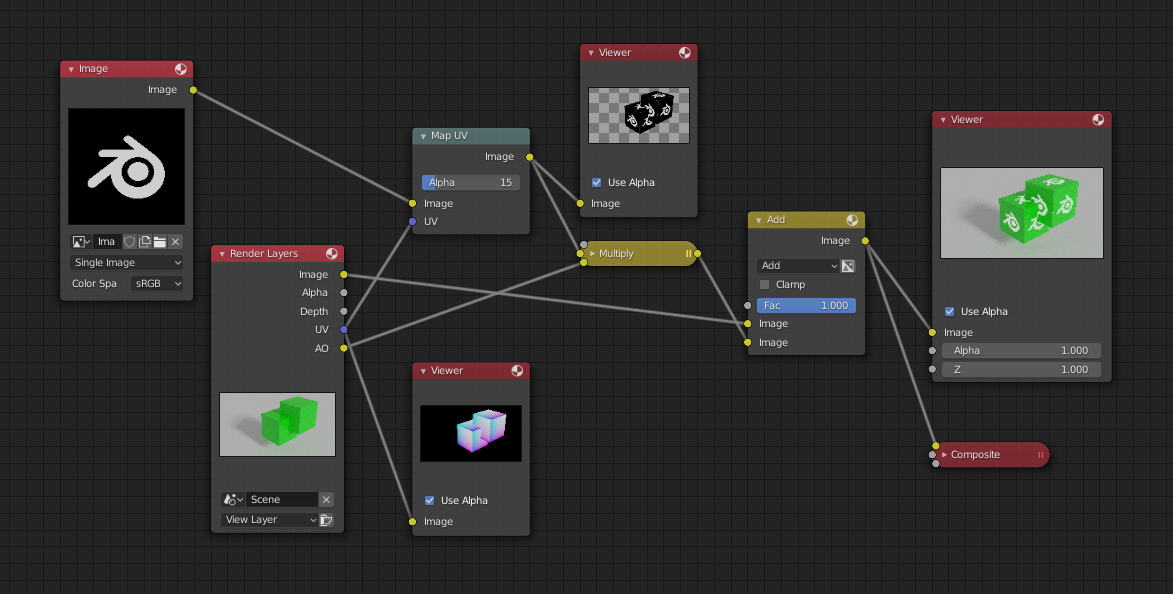The width and height of the screenshot is (1173, 594).
Task: Enable Clamp on the Add node
Action: (763, 284)
